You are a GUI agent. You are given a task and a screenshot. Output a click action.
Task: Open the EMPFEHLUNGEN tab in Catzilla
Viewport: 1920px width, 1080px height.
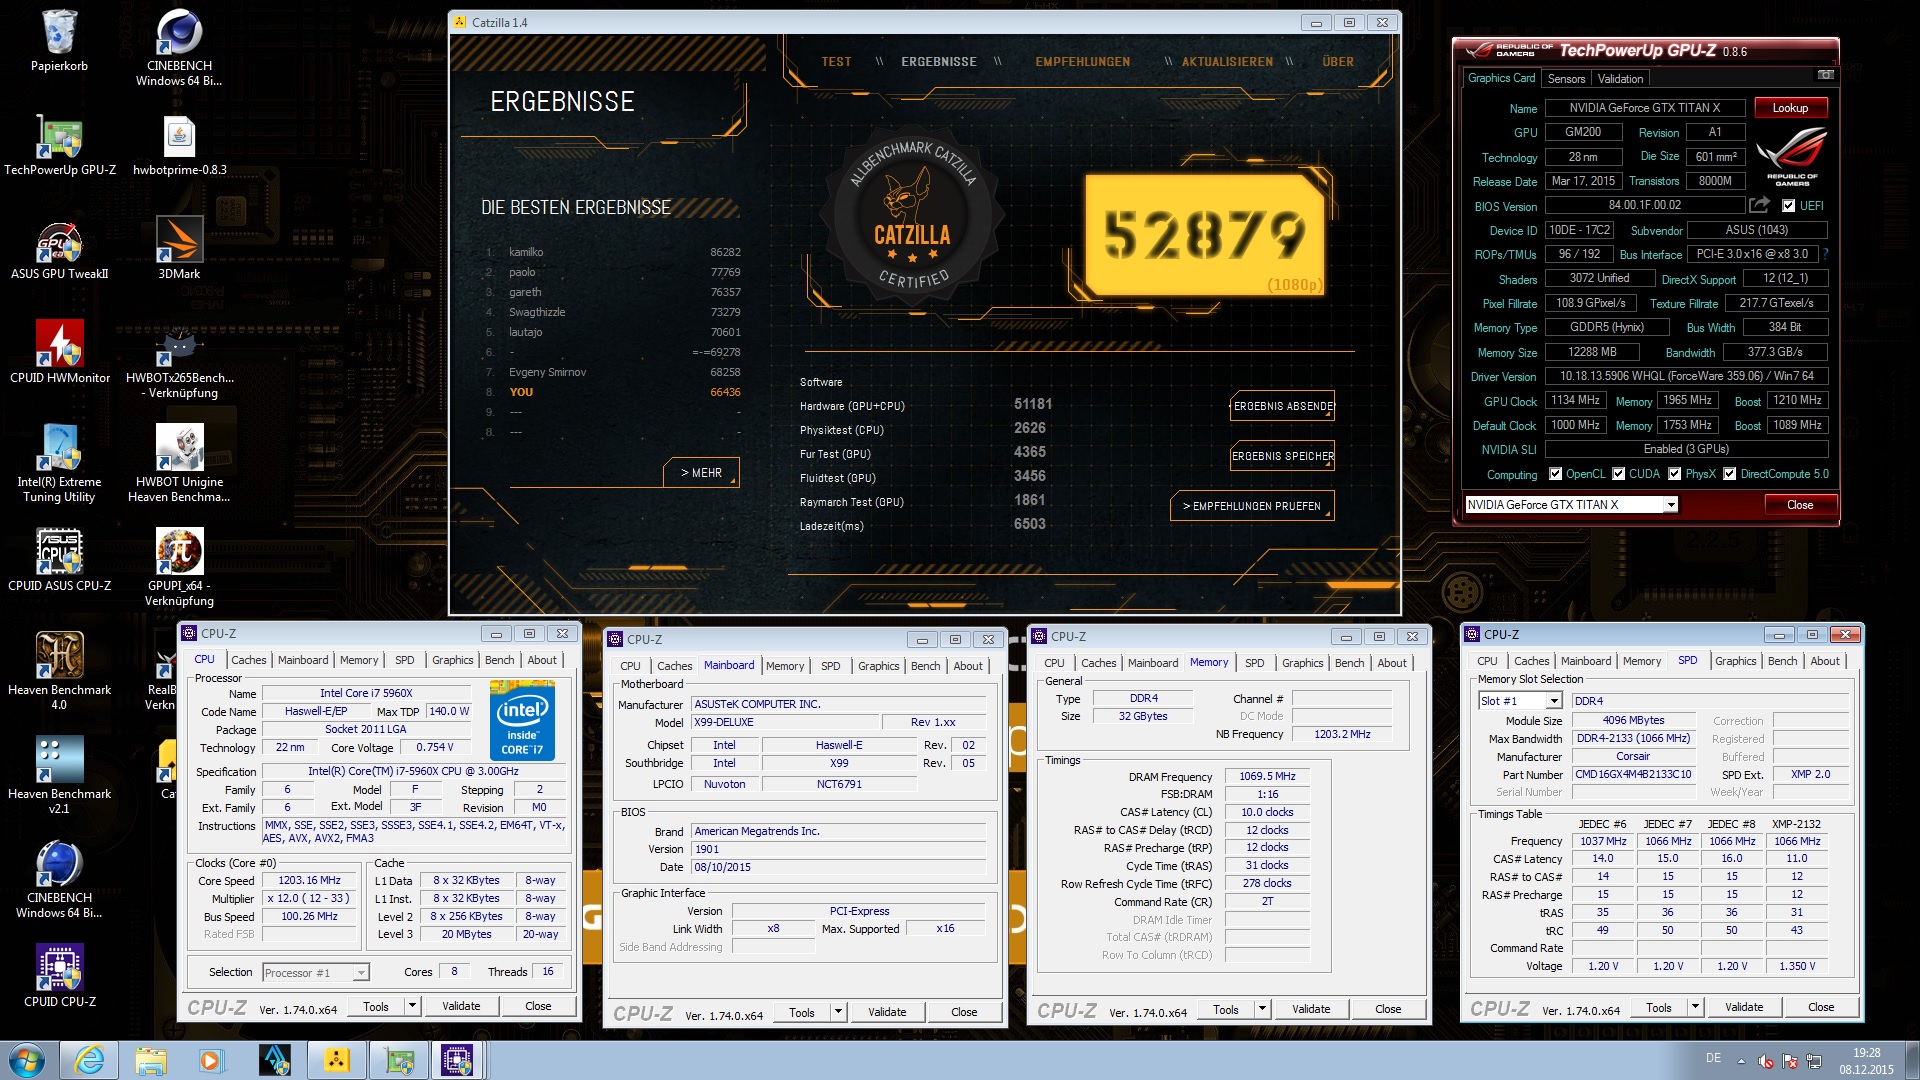tap(1082, 62)
